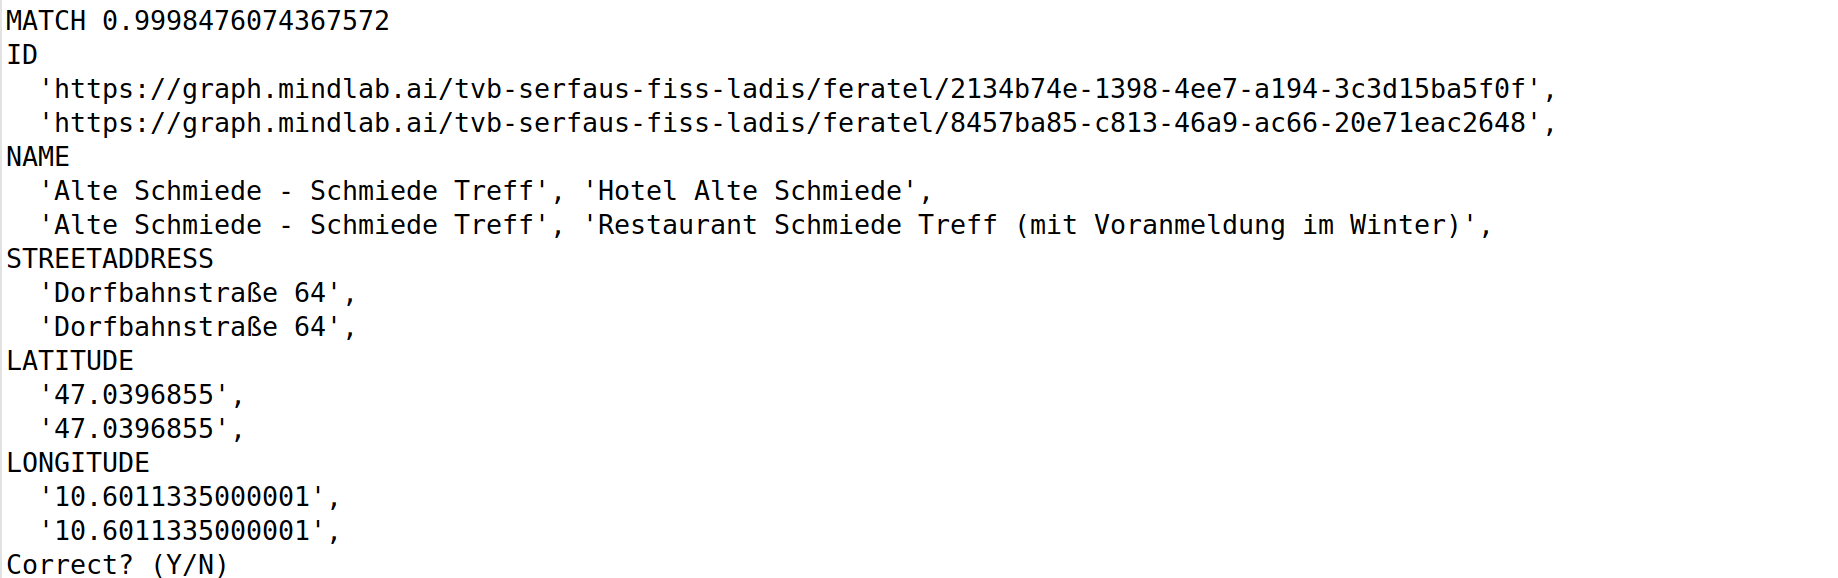Click the MATCH label text
Image resolution: width=1838 pixels, height=578 pixels.
click(46, 21)
